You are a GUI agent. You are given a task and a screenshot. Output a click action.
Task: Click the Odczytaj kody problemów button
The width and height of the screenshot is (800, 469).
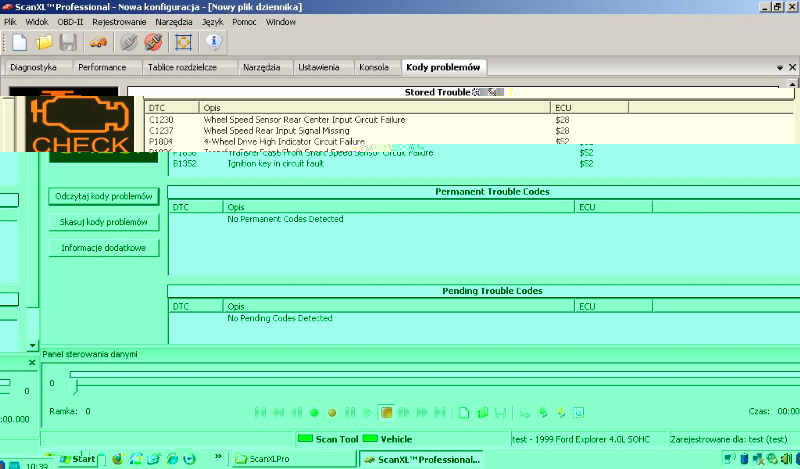(x=104, y=196)
